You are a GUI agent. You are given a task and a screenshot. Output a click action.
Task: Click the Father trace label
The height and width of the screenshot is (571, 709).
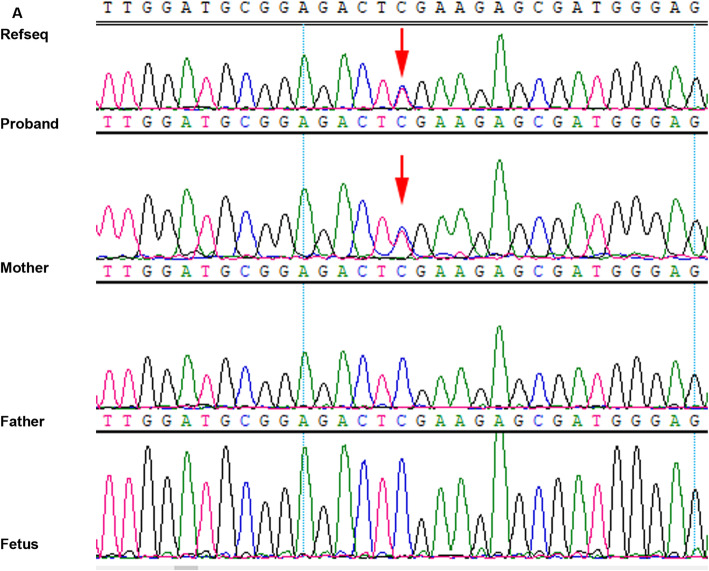click(23, 421)
